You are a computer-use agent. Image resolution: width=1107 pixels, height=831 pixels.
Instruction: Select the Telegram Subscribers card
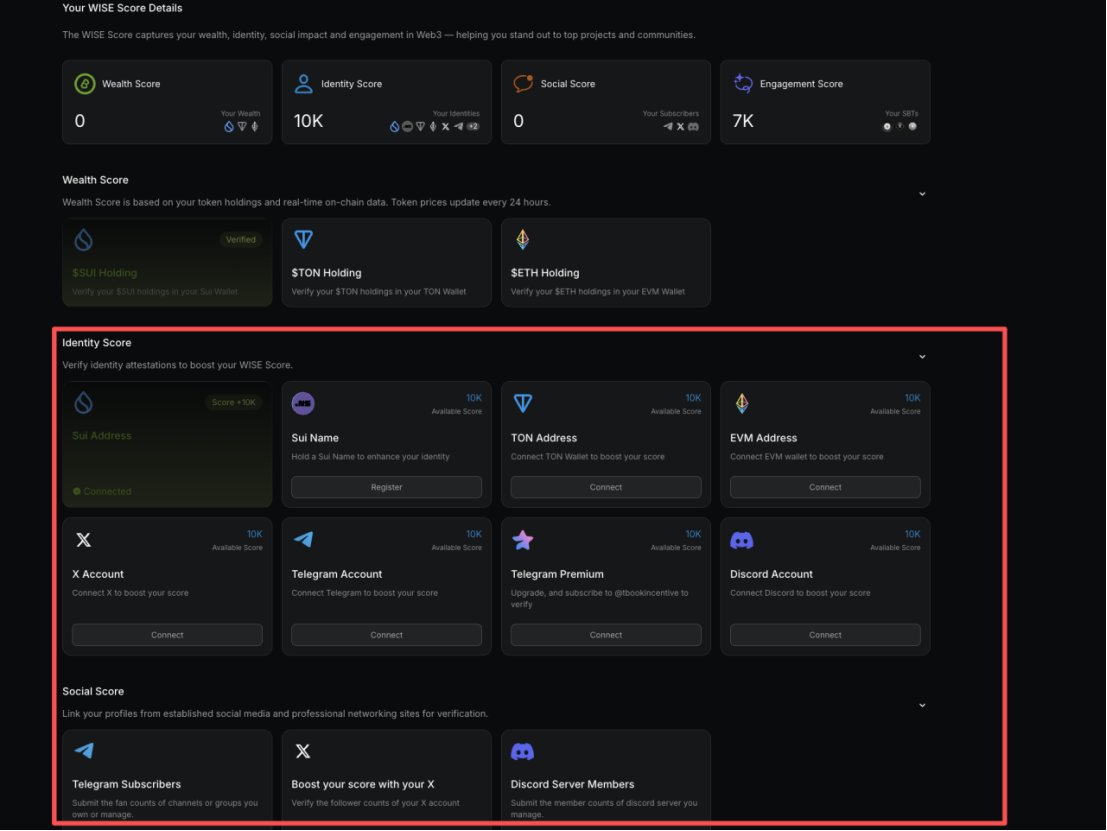pyautogui.click(x=167, y=780)
